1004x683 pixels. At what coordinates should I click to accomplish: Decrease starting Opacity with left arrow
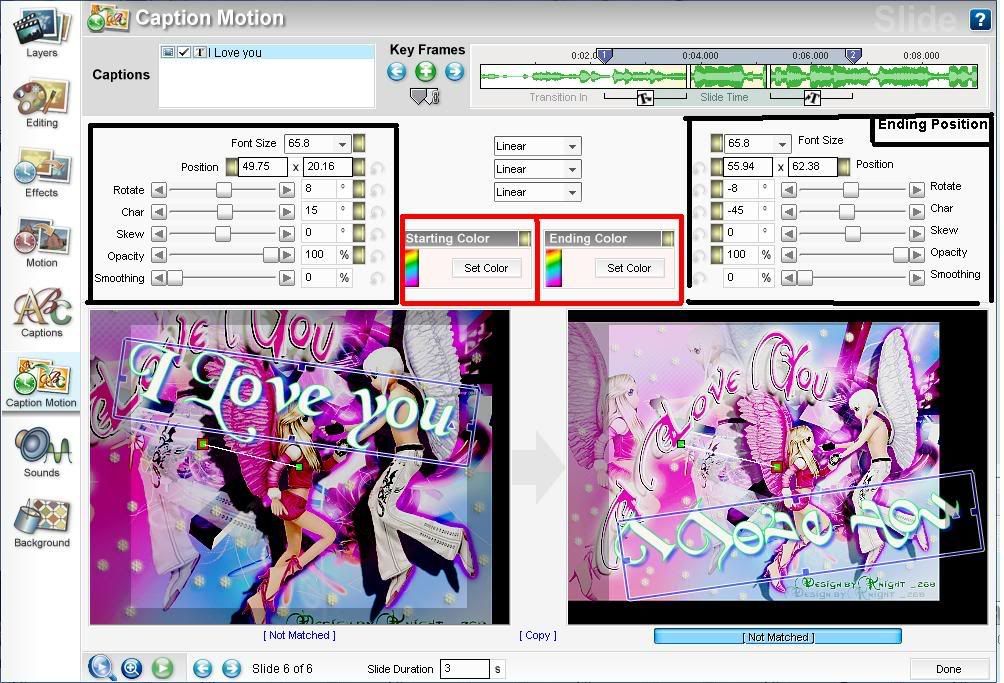(x=159, y=255)
